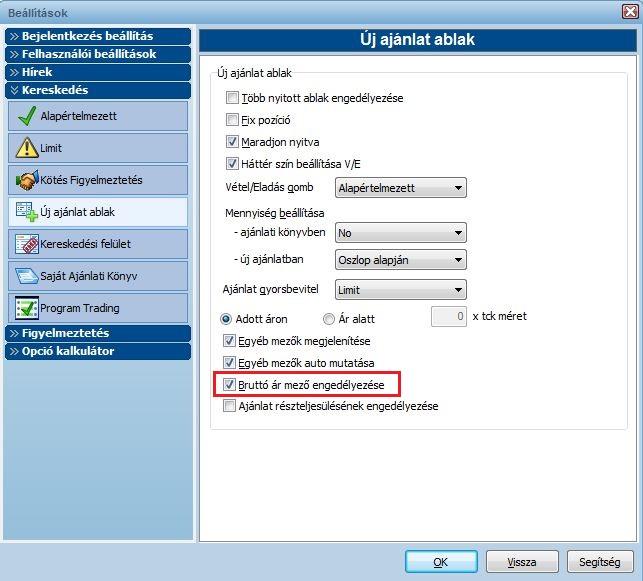Click the Kereskedési felület icon
The image size is (643, 581).
[x=27, y=244]
